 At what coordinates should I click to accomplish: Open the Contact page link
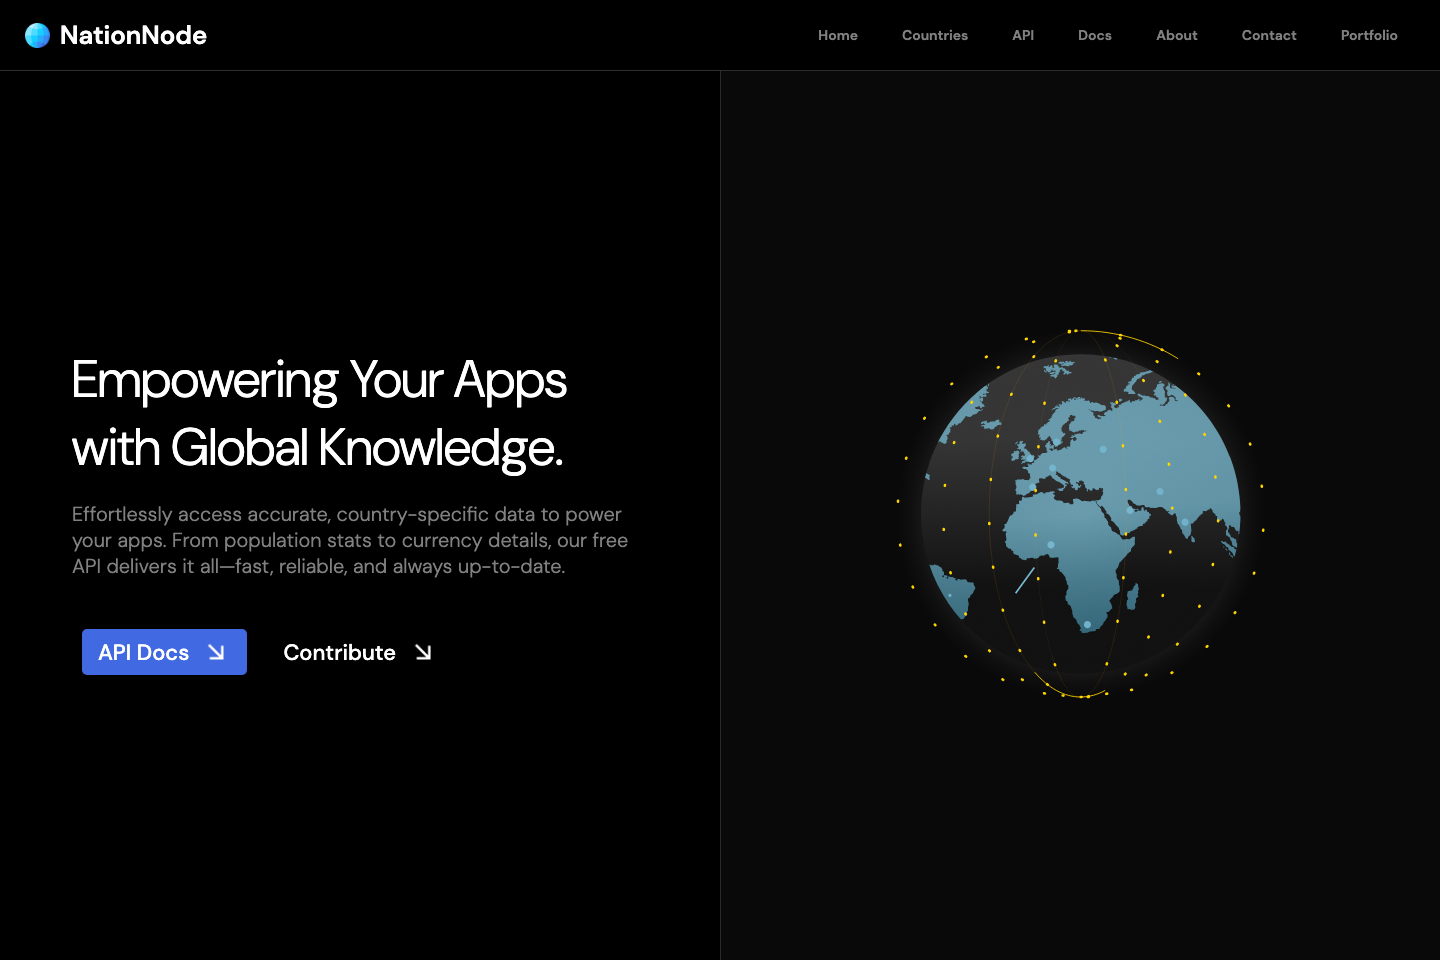click(1268, 35)
